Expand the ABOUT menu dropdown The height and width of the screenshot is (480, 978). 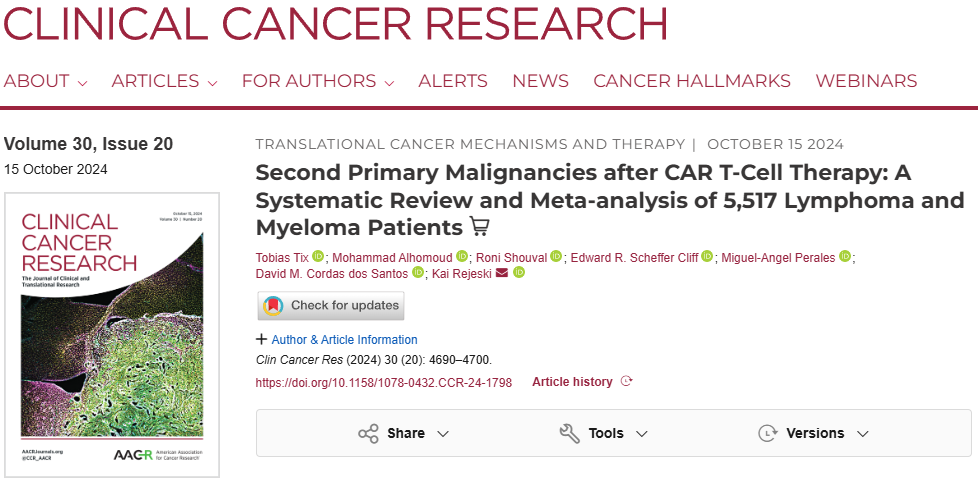(45, 82)
